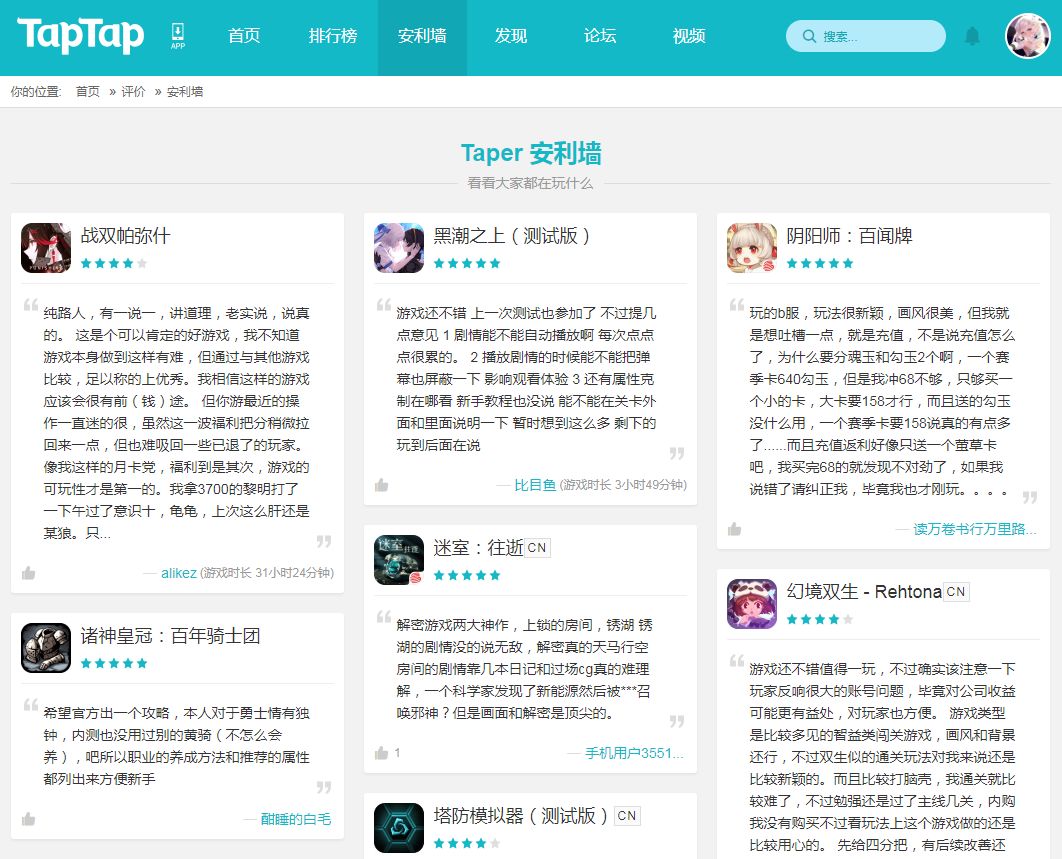The width and height of the screenshot is (1062, 859).
Task: Like the 酣睡的白毛 review
Action: click(x=28, y=819)
